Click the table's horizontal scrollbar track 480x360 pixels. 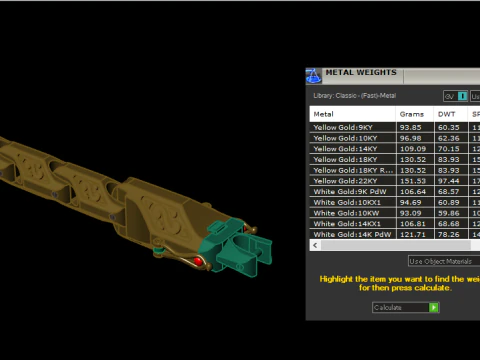point(396,245)
